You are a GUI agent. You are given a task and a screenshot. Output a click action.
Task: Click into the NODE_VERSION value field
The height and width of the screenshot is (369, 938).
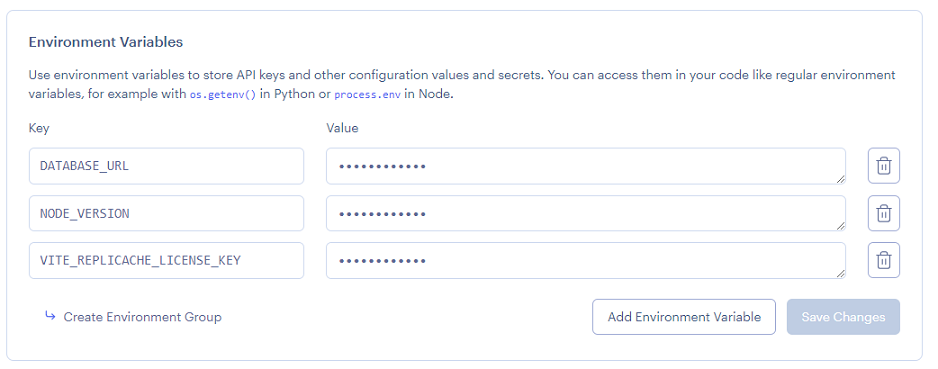(x=586, y=214)
